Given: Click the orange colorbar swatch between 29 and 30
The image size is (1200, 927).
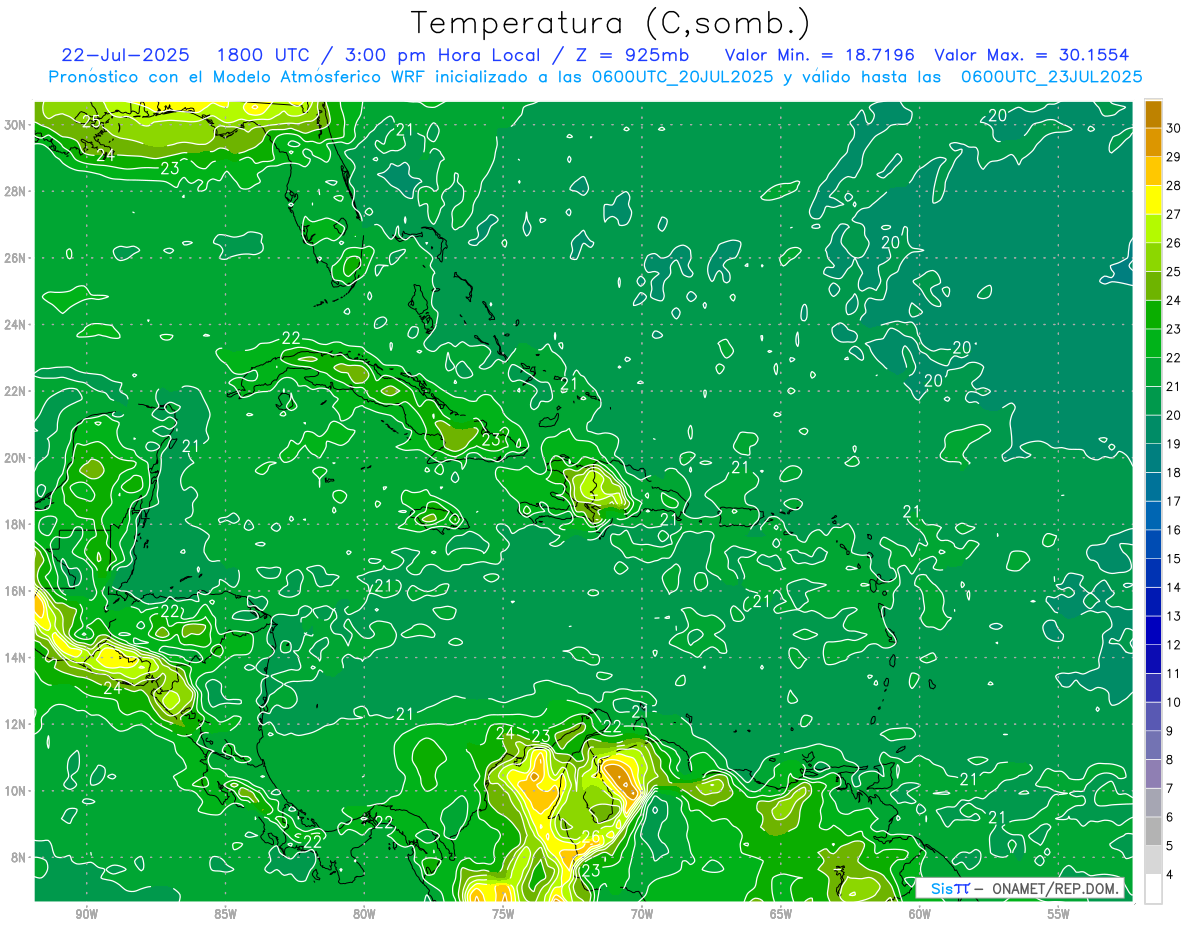Looking at the screenshot, I should (1153, 143).
